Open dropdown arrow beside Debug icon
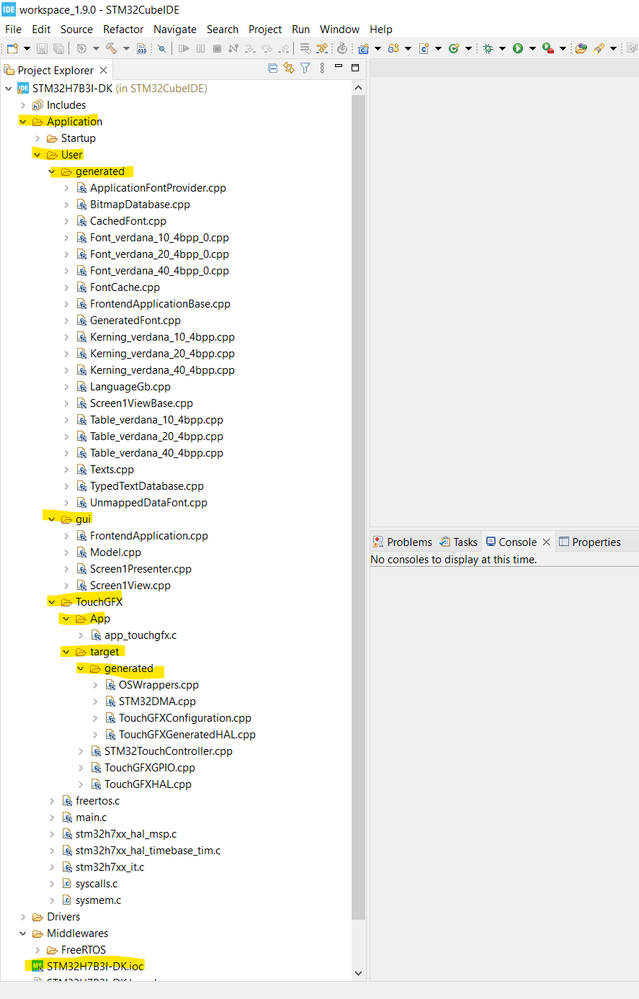 tap(502, 48)
